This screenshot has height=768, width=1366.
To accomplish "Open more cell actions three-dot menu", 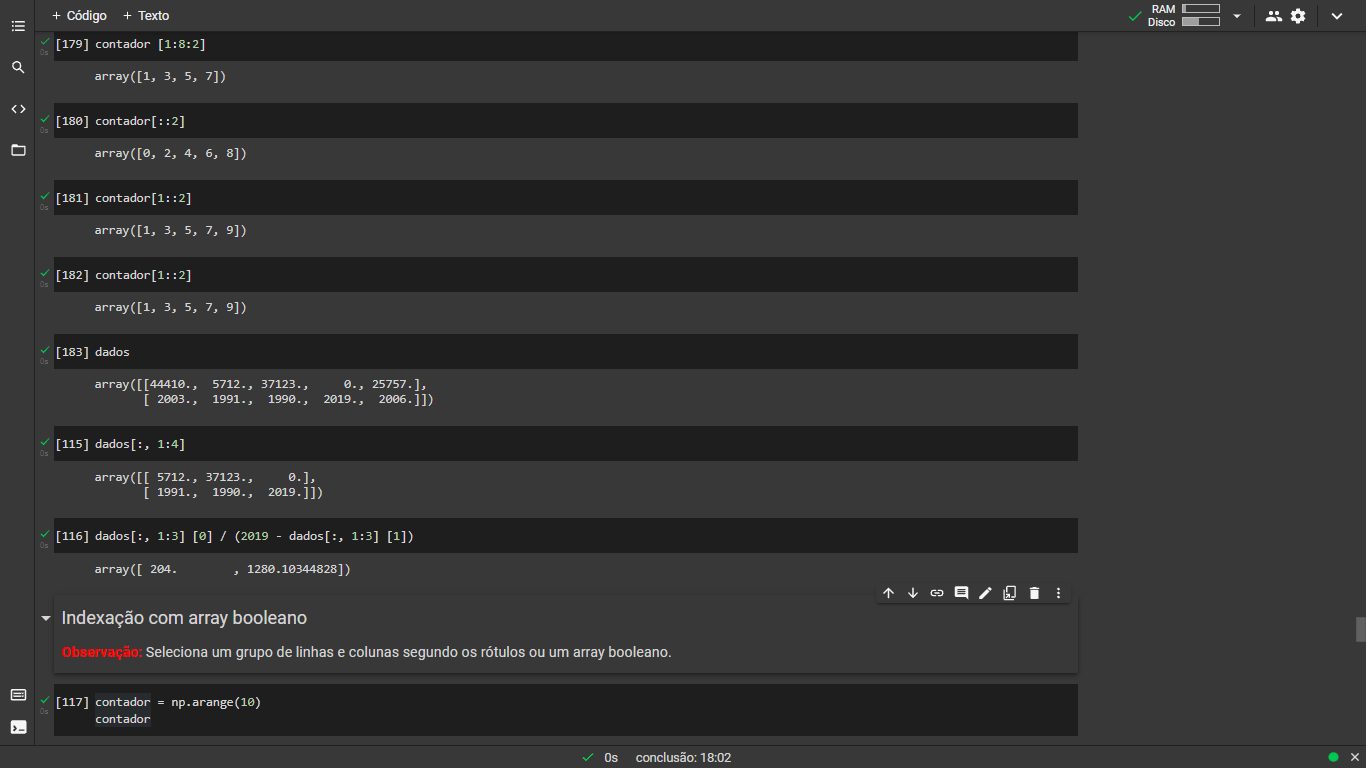I will [1059, 593].
